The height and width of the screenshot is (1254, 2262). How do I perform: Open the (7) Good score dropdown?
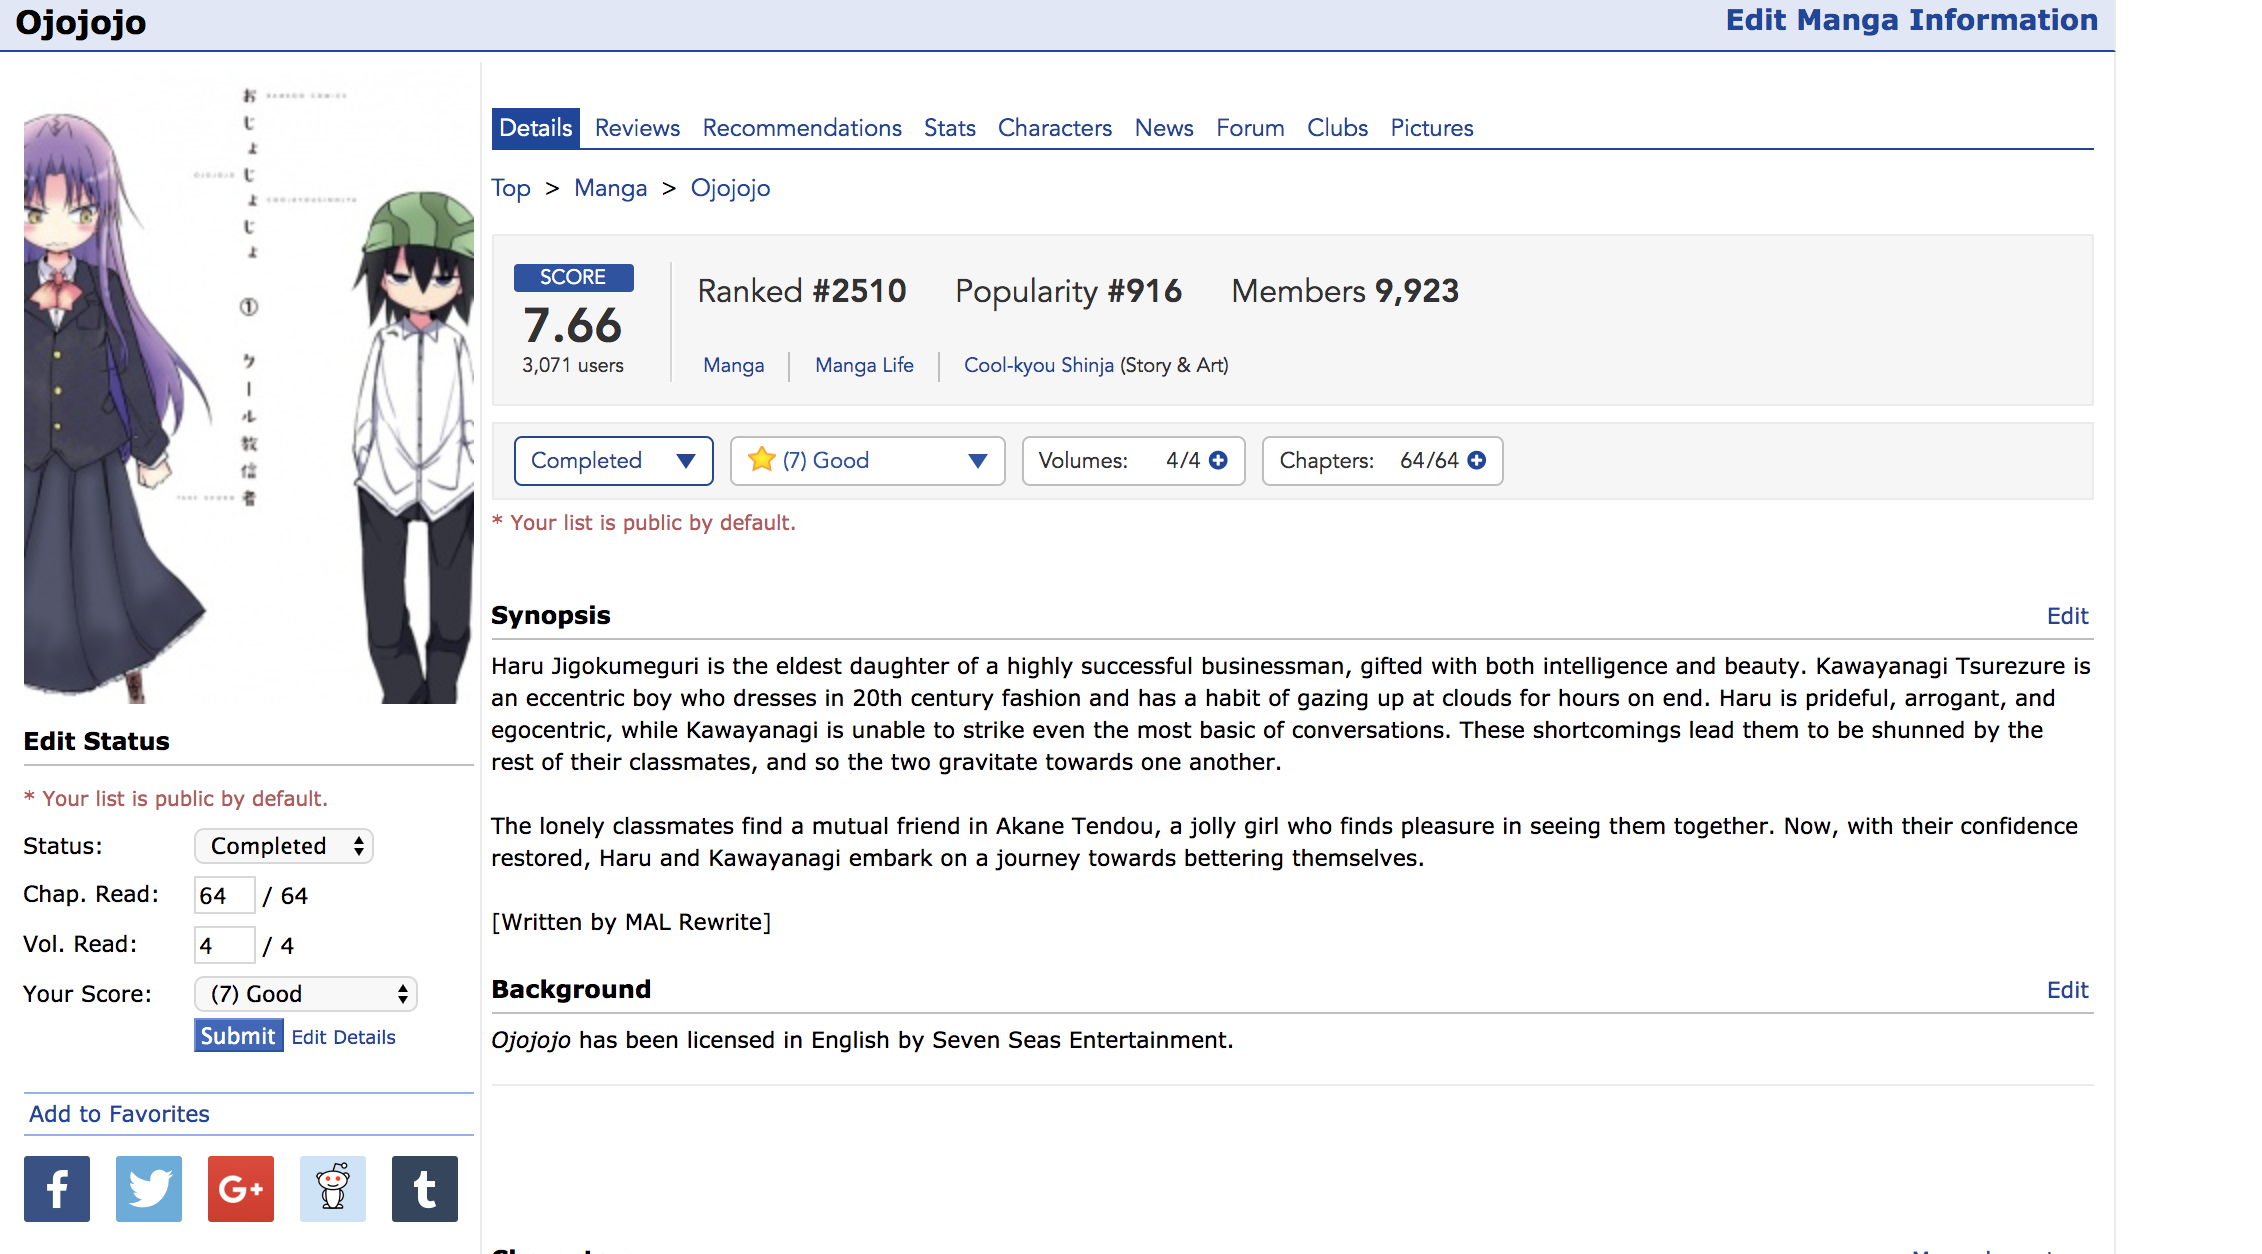pyautogui.click(x=867, y=461)
